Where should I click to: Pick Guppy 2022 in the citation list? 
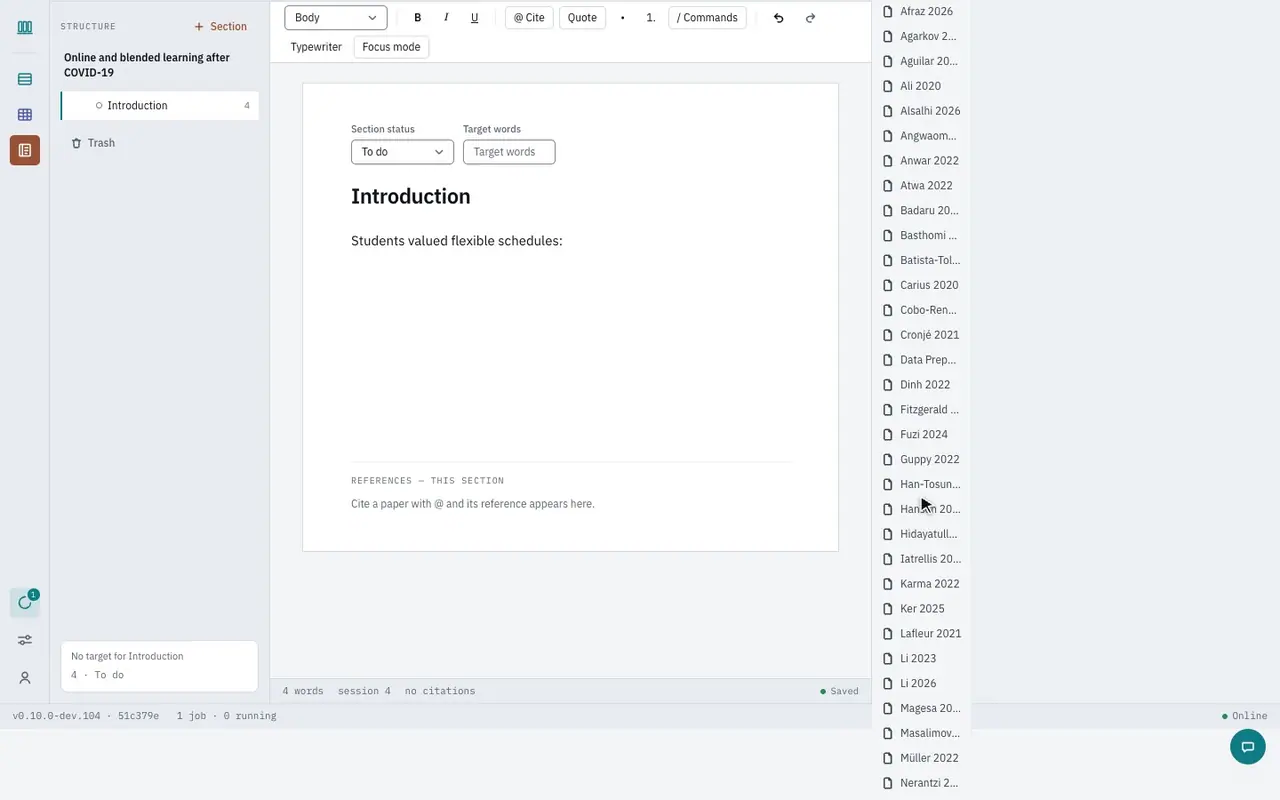pyautogui.click(x=921, y=460)
